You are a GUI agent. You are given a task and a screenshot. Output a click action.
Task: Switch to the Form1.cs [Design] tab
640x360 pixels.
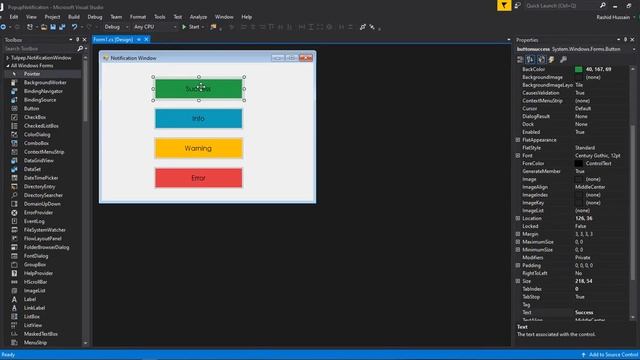pyautogui.click(x=113, y=40)
